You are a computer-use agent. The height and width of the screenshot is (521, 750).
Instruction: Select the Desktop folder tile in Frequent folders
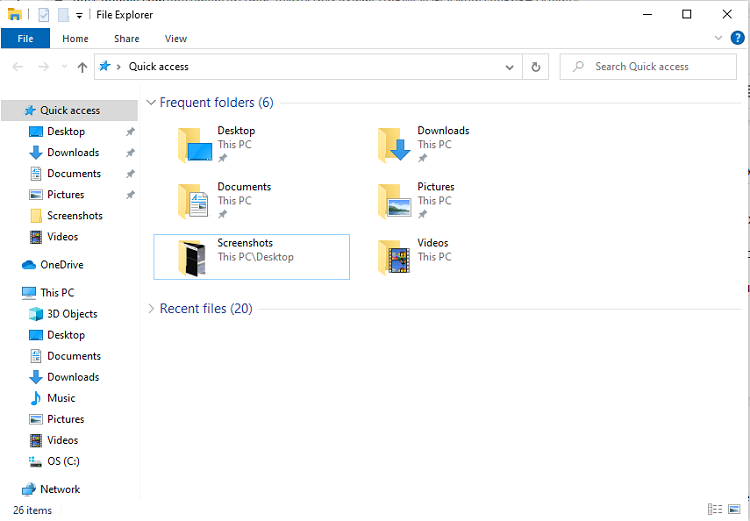pyautogui.click(x=252, y=144)
